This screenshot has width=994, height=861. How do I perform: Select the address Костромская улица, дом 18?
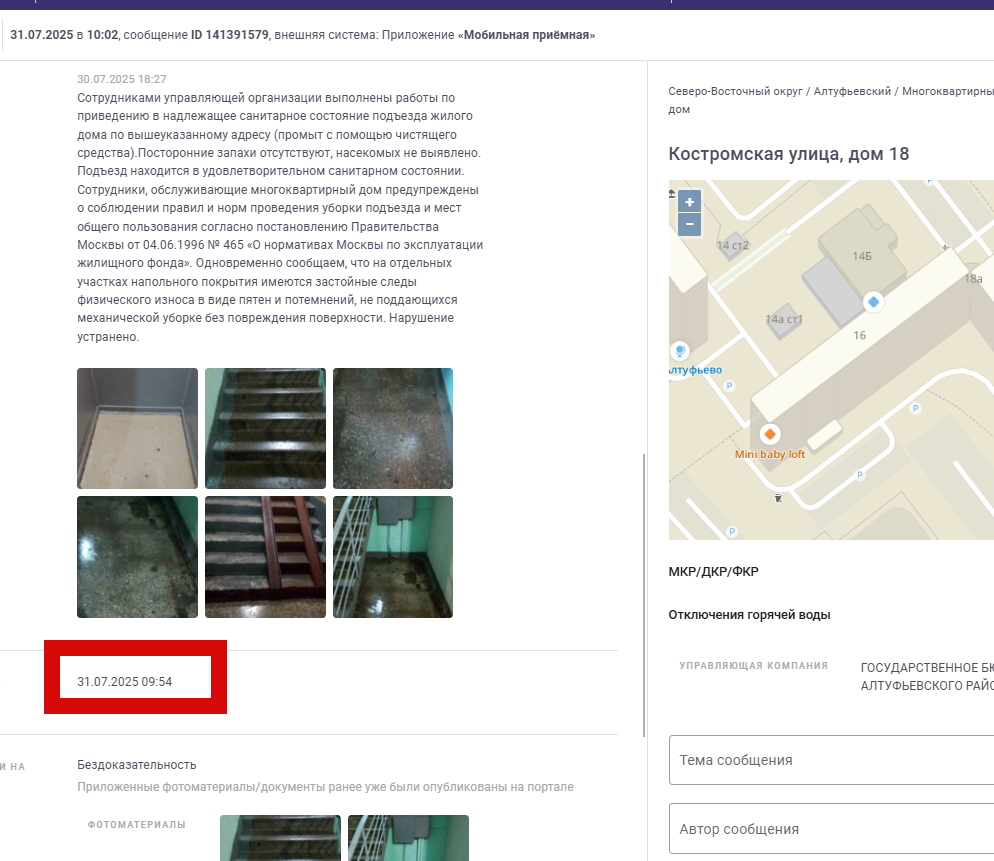(x=789, y=154)
